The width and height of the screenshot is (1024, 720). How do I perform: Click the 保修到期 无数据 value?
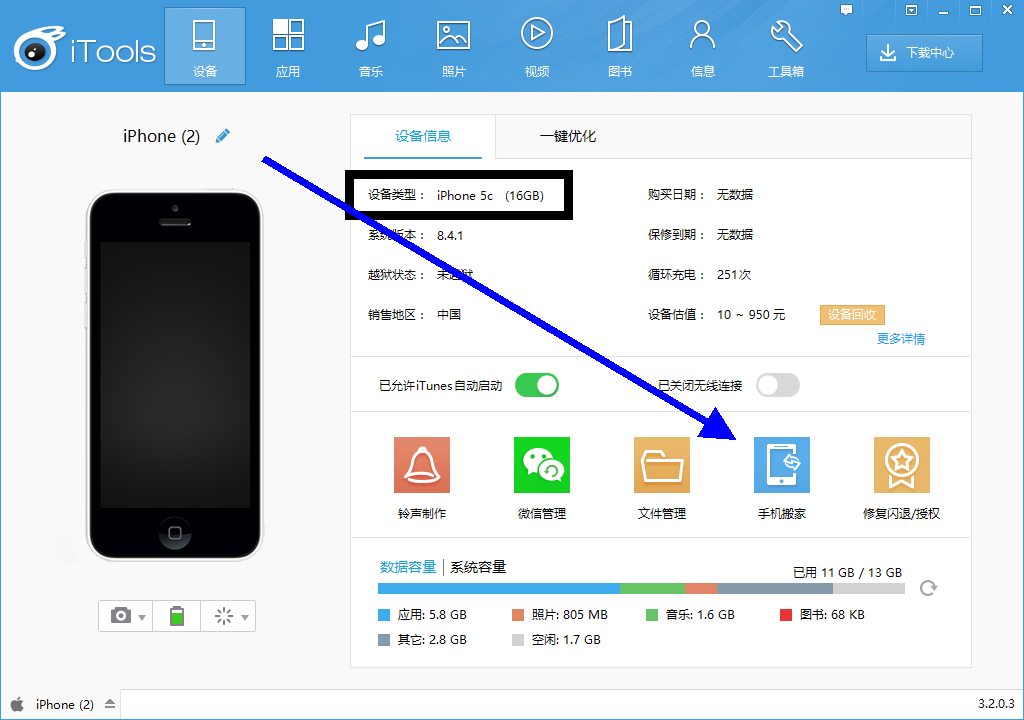click(x=735, y=235)
